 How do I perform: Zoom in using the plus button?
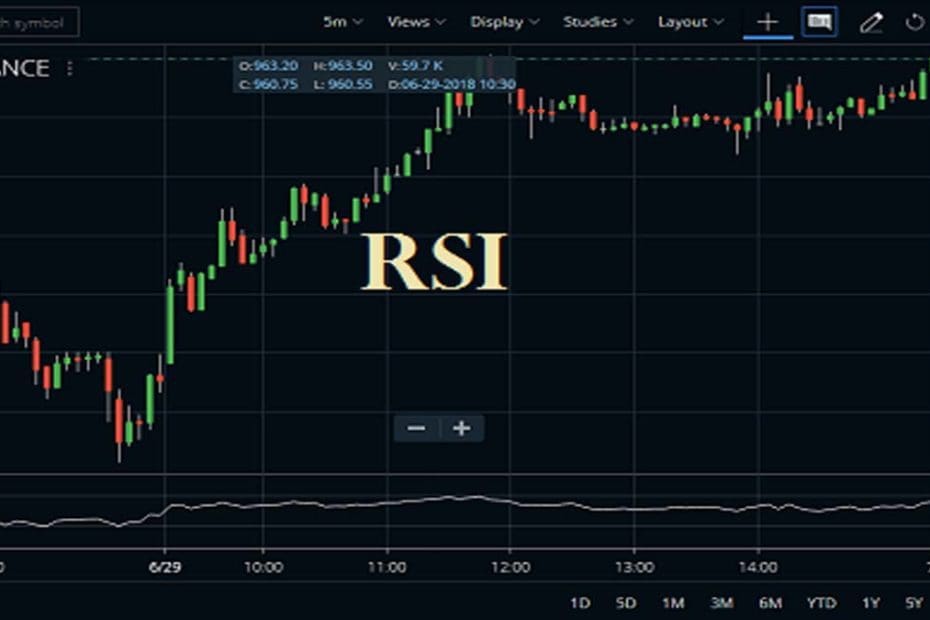461,428
